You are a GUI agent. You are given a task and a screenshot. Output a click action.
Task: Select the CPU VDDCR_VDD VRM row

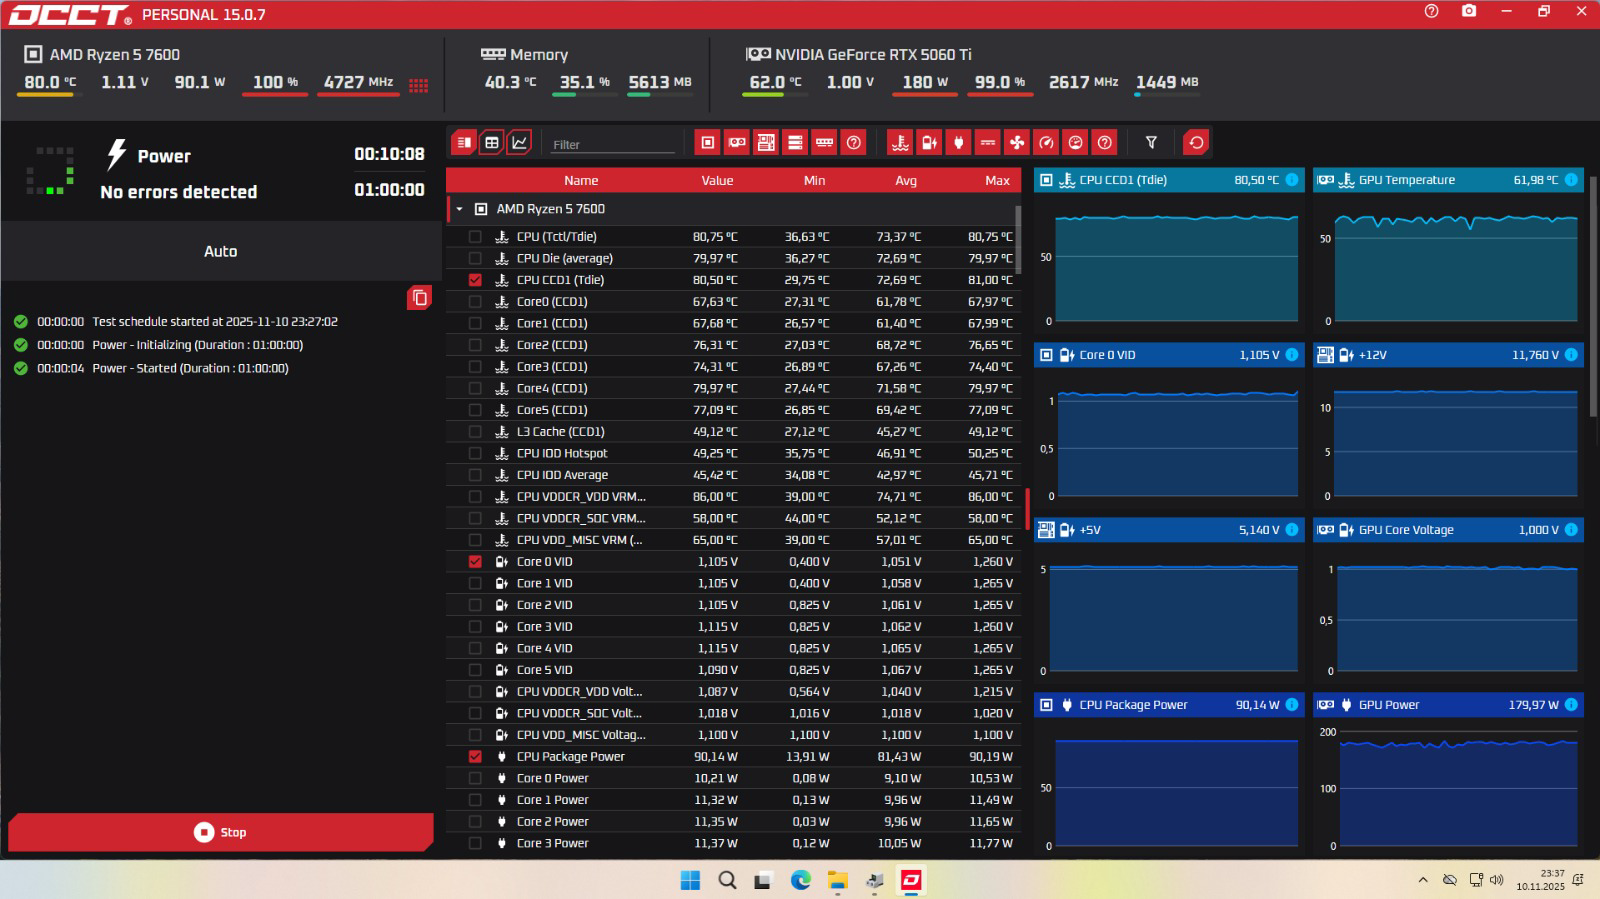click(733, 497)
